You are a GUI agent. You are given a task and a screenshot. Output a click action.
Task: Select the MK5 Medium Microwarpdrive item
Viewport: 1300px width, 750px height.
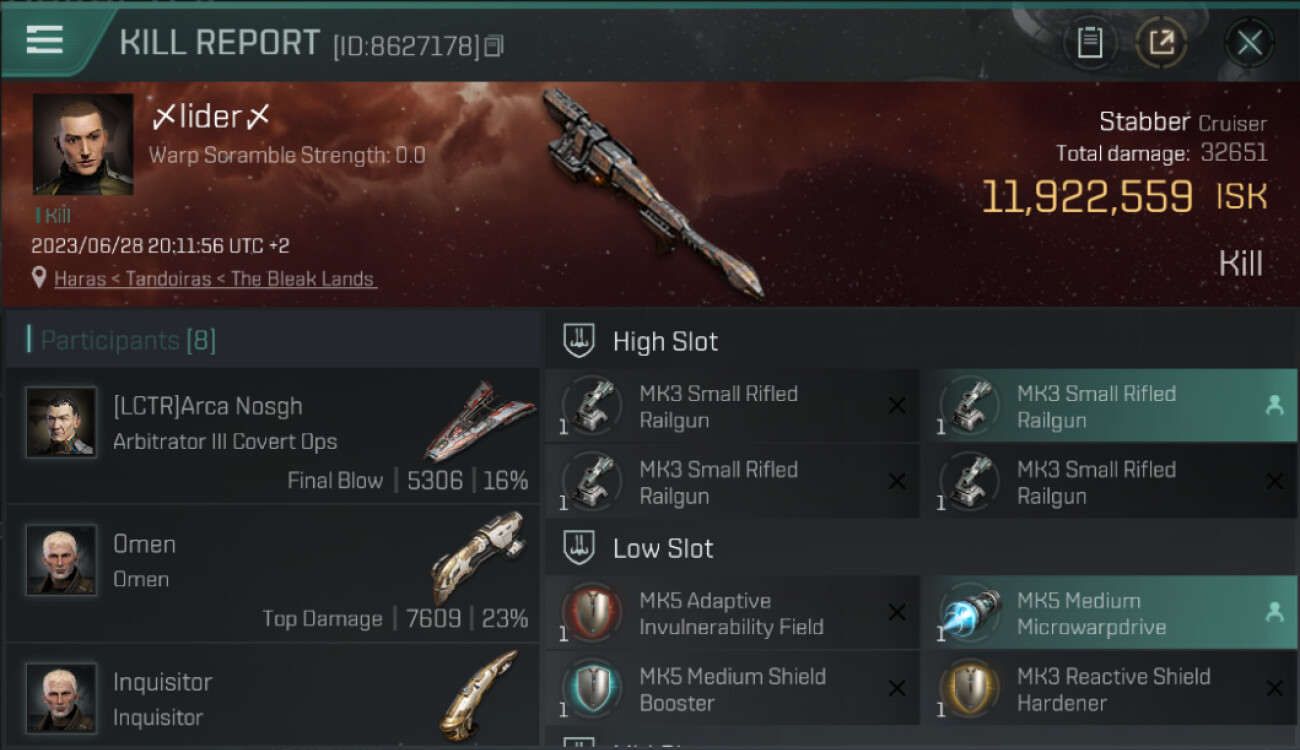click(1109, 613)
